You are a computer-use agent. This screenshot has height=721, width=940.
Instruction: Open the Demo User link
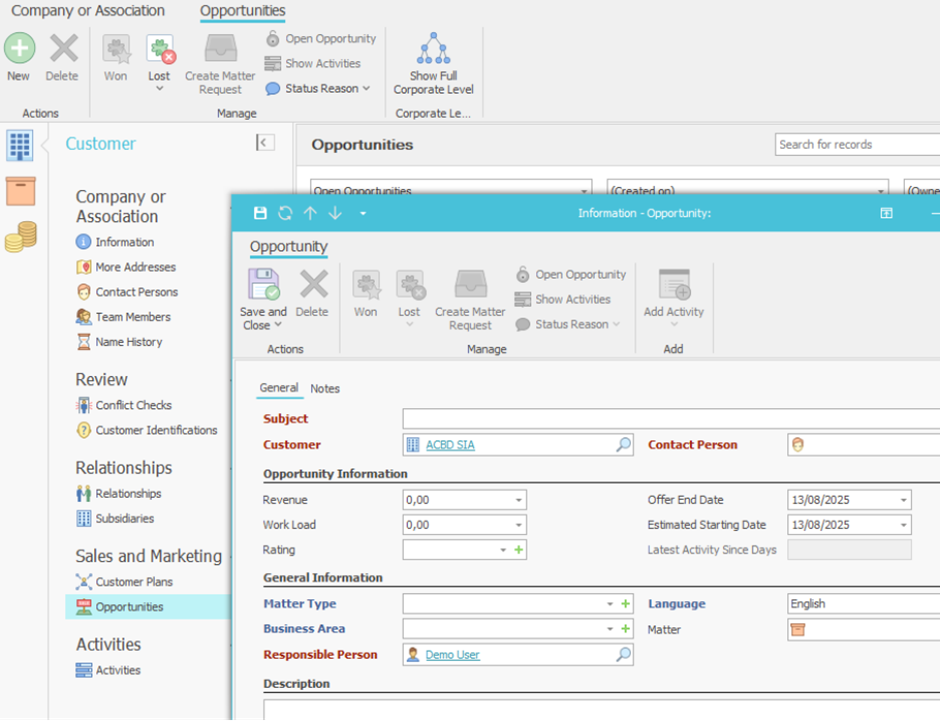(x=452, y=655)
